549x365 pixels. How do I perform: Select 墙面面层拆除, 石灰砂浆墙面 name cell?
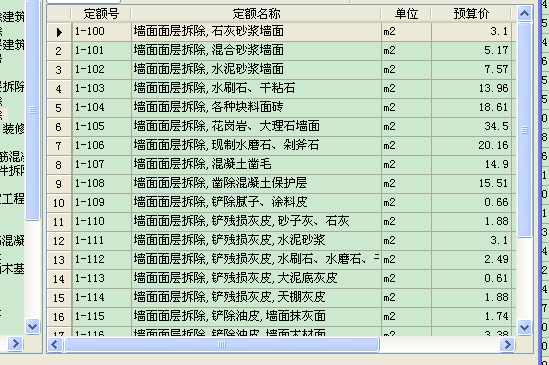click(257, 32)
